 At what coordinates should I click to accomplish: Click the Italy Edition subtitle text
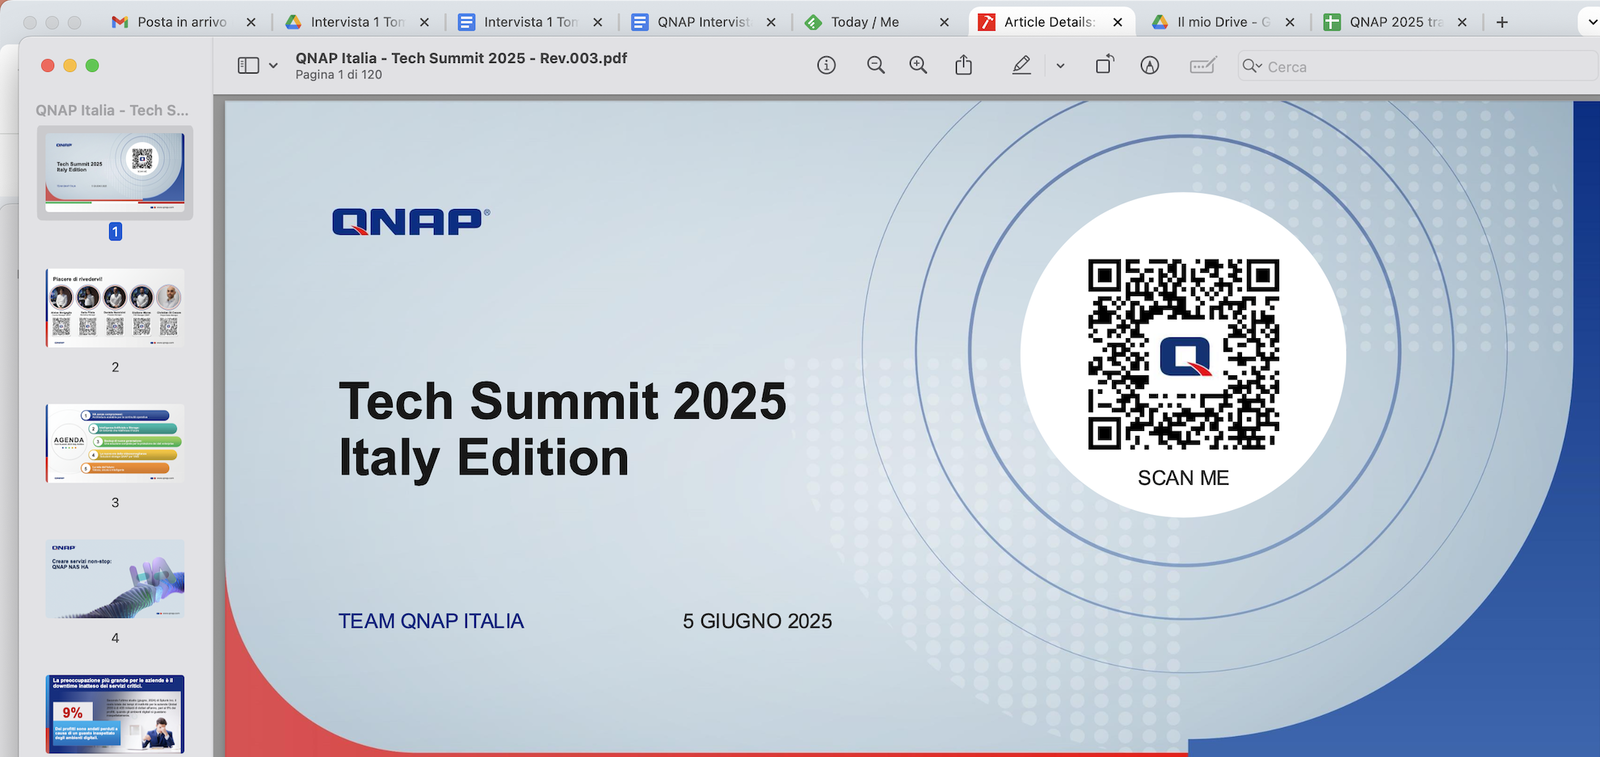tap(484, 458)
